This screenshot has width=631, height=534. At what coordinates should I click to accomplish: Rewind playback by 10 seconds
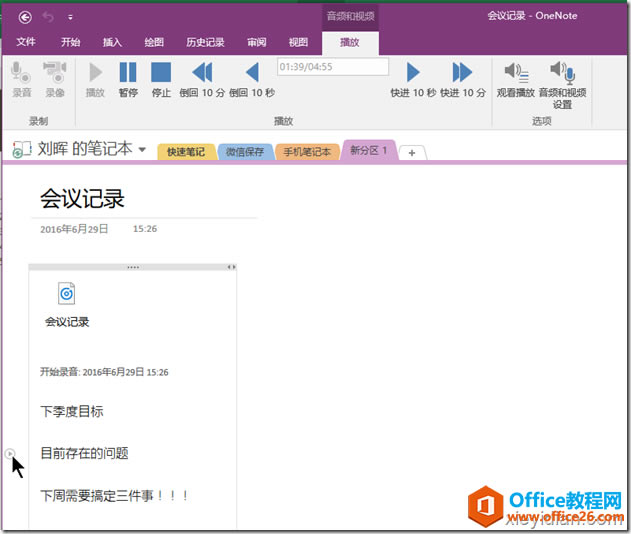252,73
